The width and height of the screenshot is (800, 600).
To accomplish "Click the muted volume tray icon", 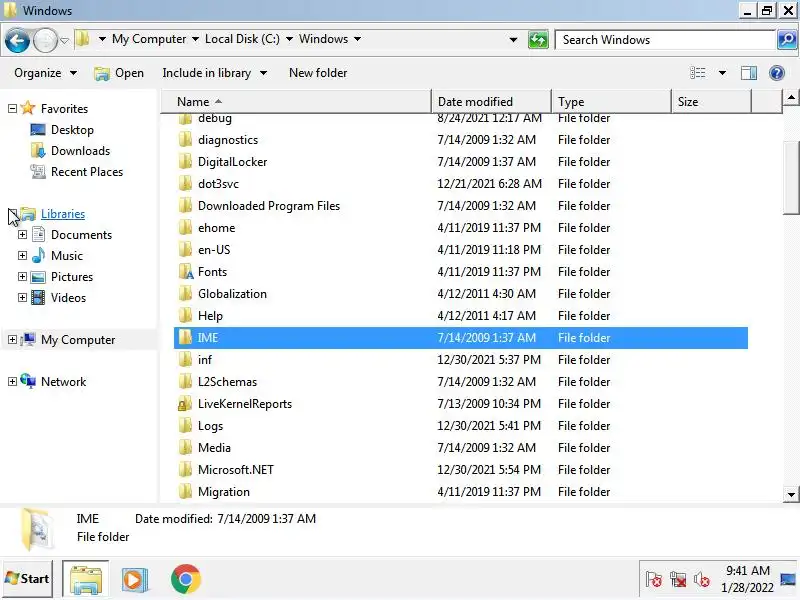I will tap(702, 580).
